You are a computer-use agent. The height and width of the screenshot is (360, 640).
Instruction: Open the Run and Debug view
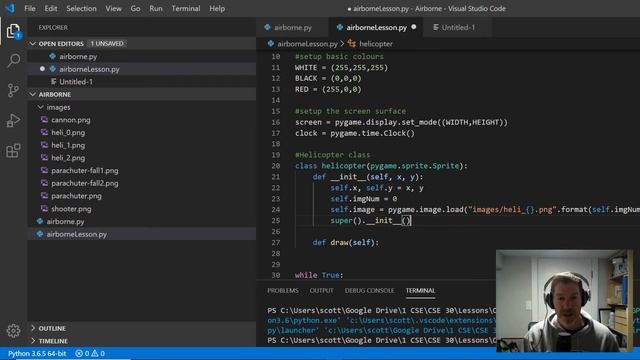tap(13, 120)
